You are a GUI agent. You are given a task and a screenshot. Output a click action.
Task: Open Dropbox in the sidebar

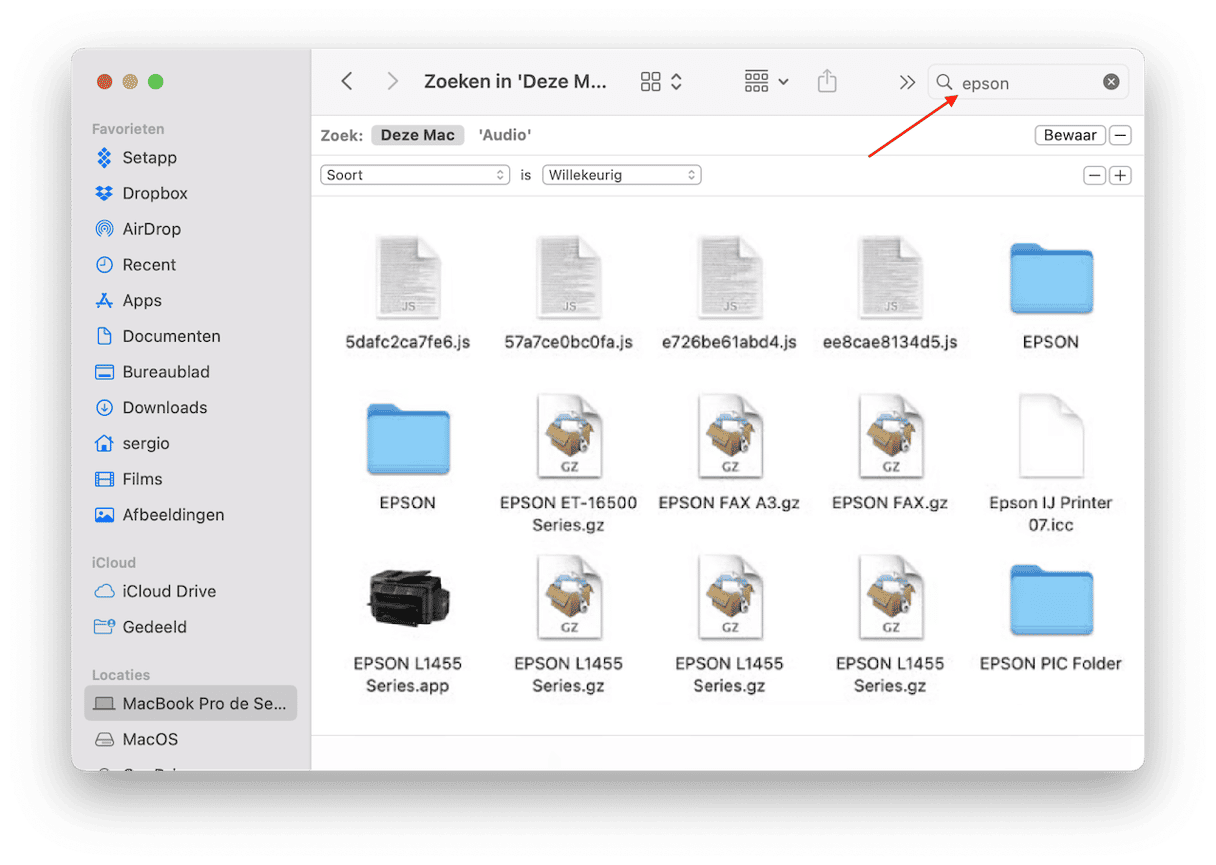click(154, 193)
